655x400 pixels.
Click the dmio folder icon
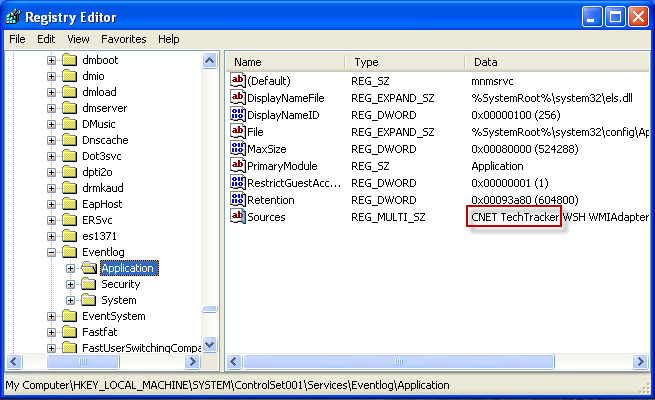point(69,76)
